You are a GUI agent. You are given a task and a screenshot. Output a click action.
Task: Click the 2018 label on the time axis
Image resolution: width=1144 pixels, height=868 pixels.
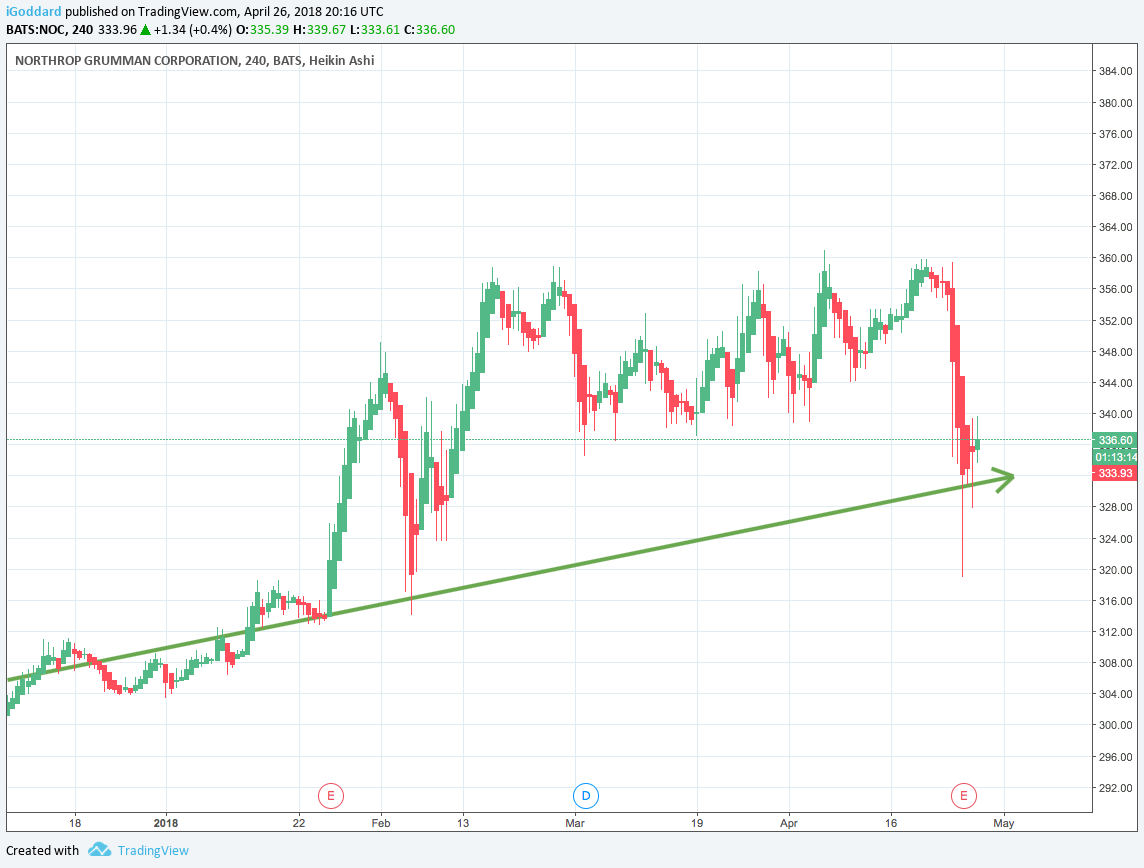coord(166,823)
